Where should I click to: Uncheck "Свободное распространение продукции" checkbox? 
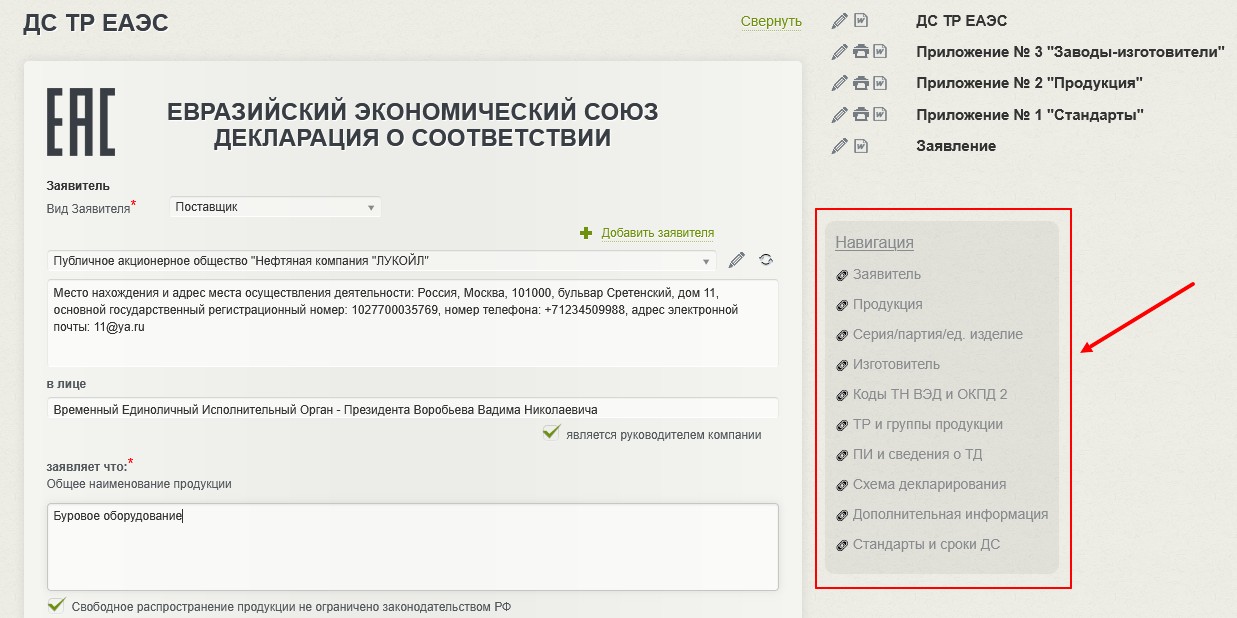pyautogui.click(x=57, y=605)
